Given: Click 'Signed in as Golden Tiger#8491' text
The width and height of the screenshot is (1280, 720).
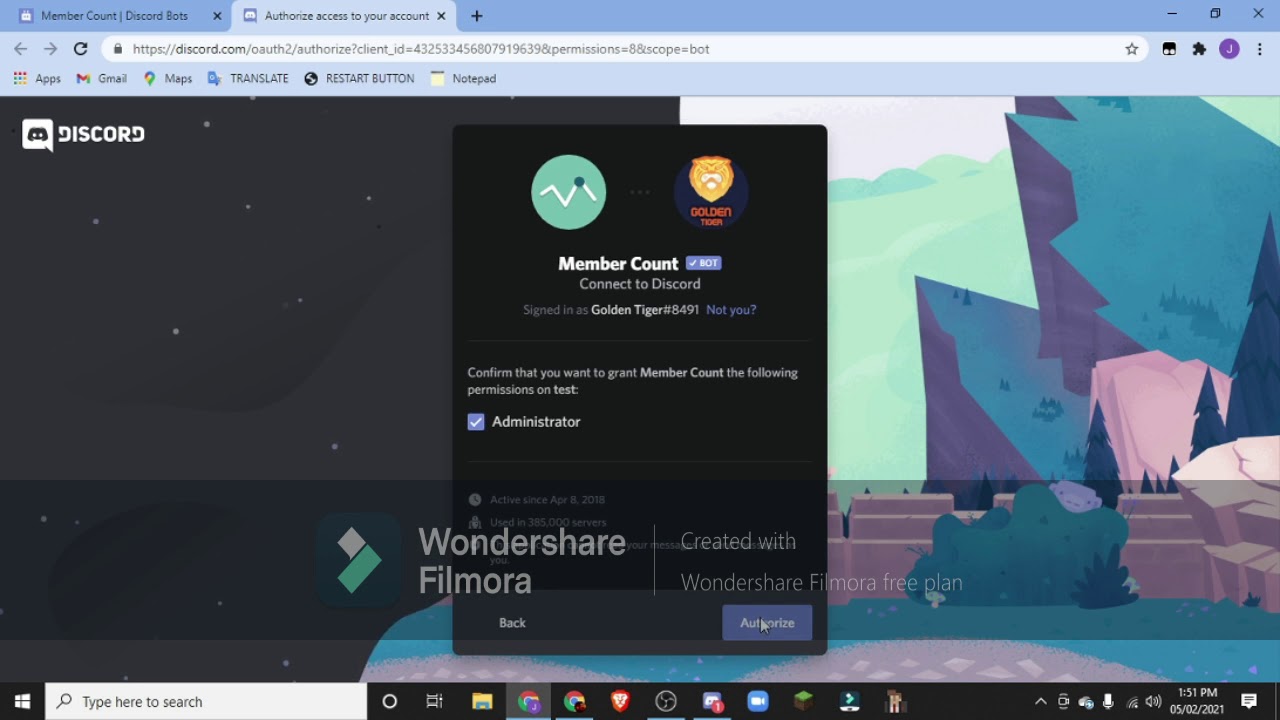Looking at the screenshot, I should click(x=611, y=310).
